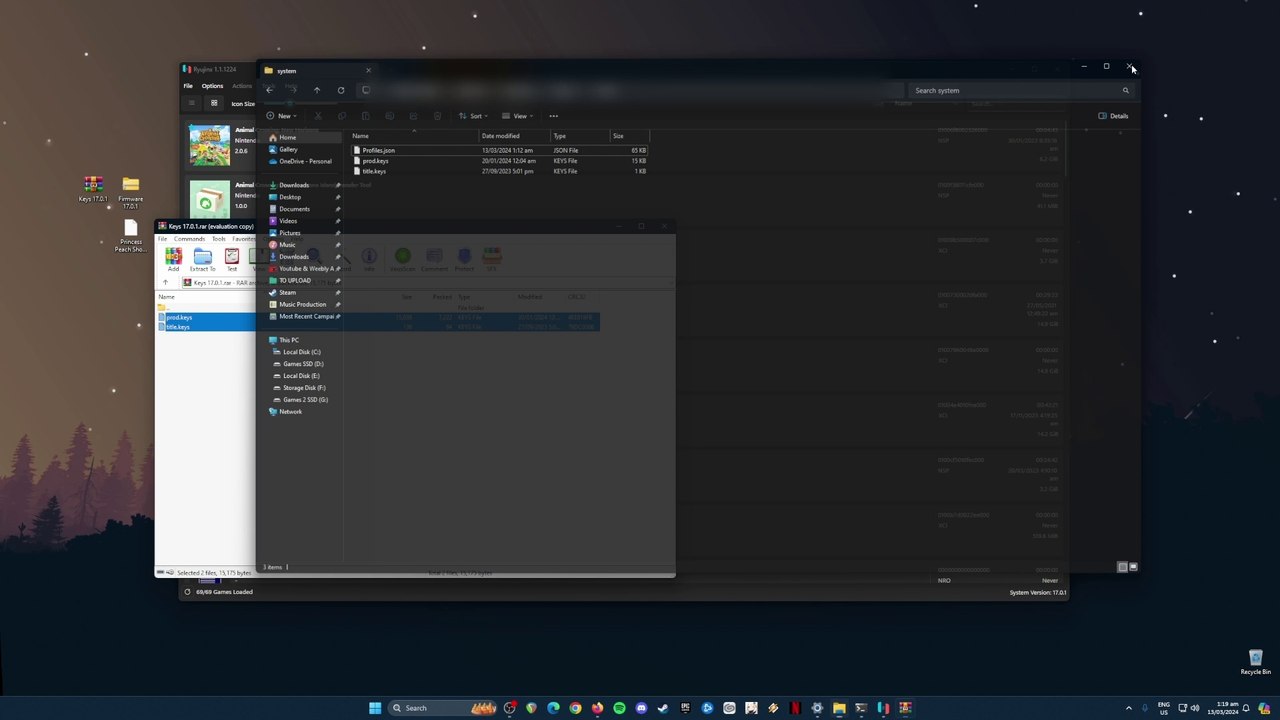Viewport: 1280px width, 720px height.
Task: Open the See more options ellipsis in Explorer
Action: tap(553, 116)
